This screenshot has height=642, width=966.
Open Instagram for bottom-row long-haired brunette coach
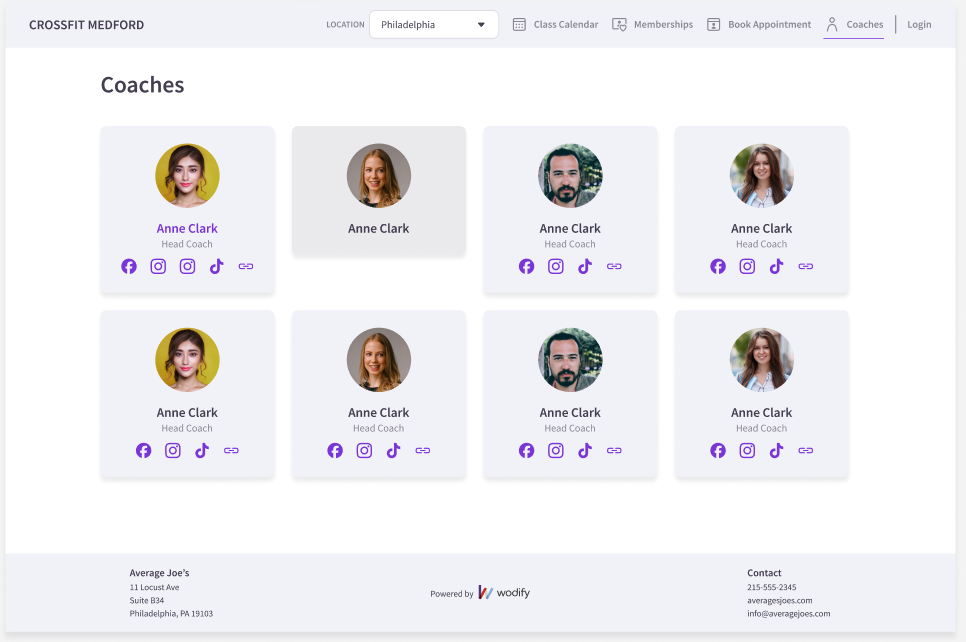point(747,450)
